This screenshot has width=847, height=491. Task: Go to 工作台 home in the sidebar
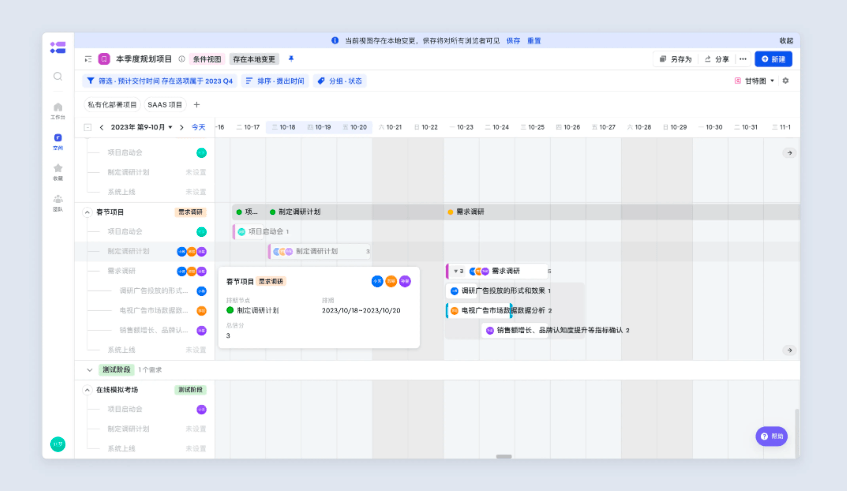[x=58, y=111]
